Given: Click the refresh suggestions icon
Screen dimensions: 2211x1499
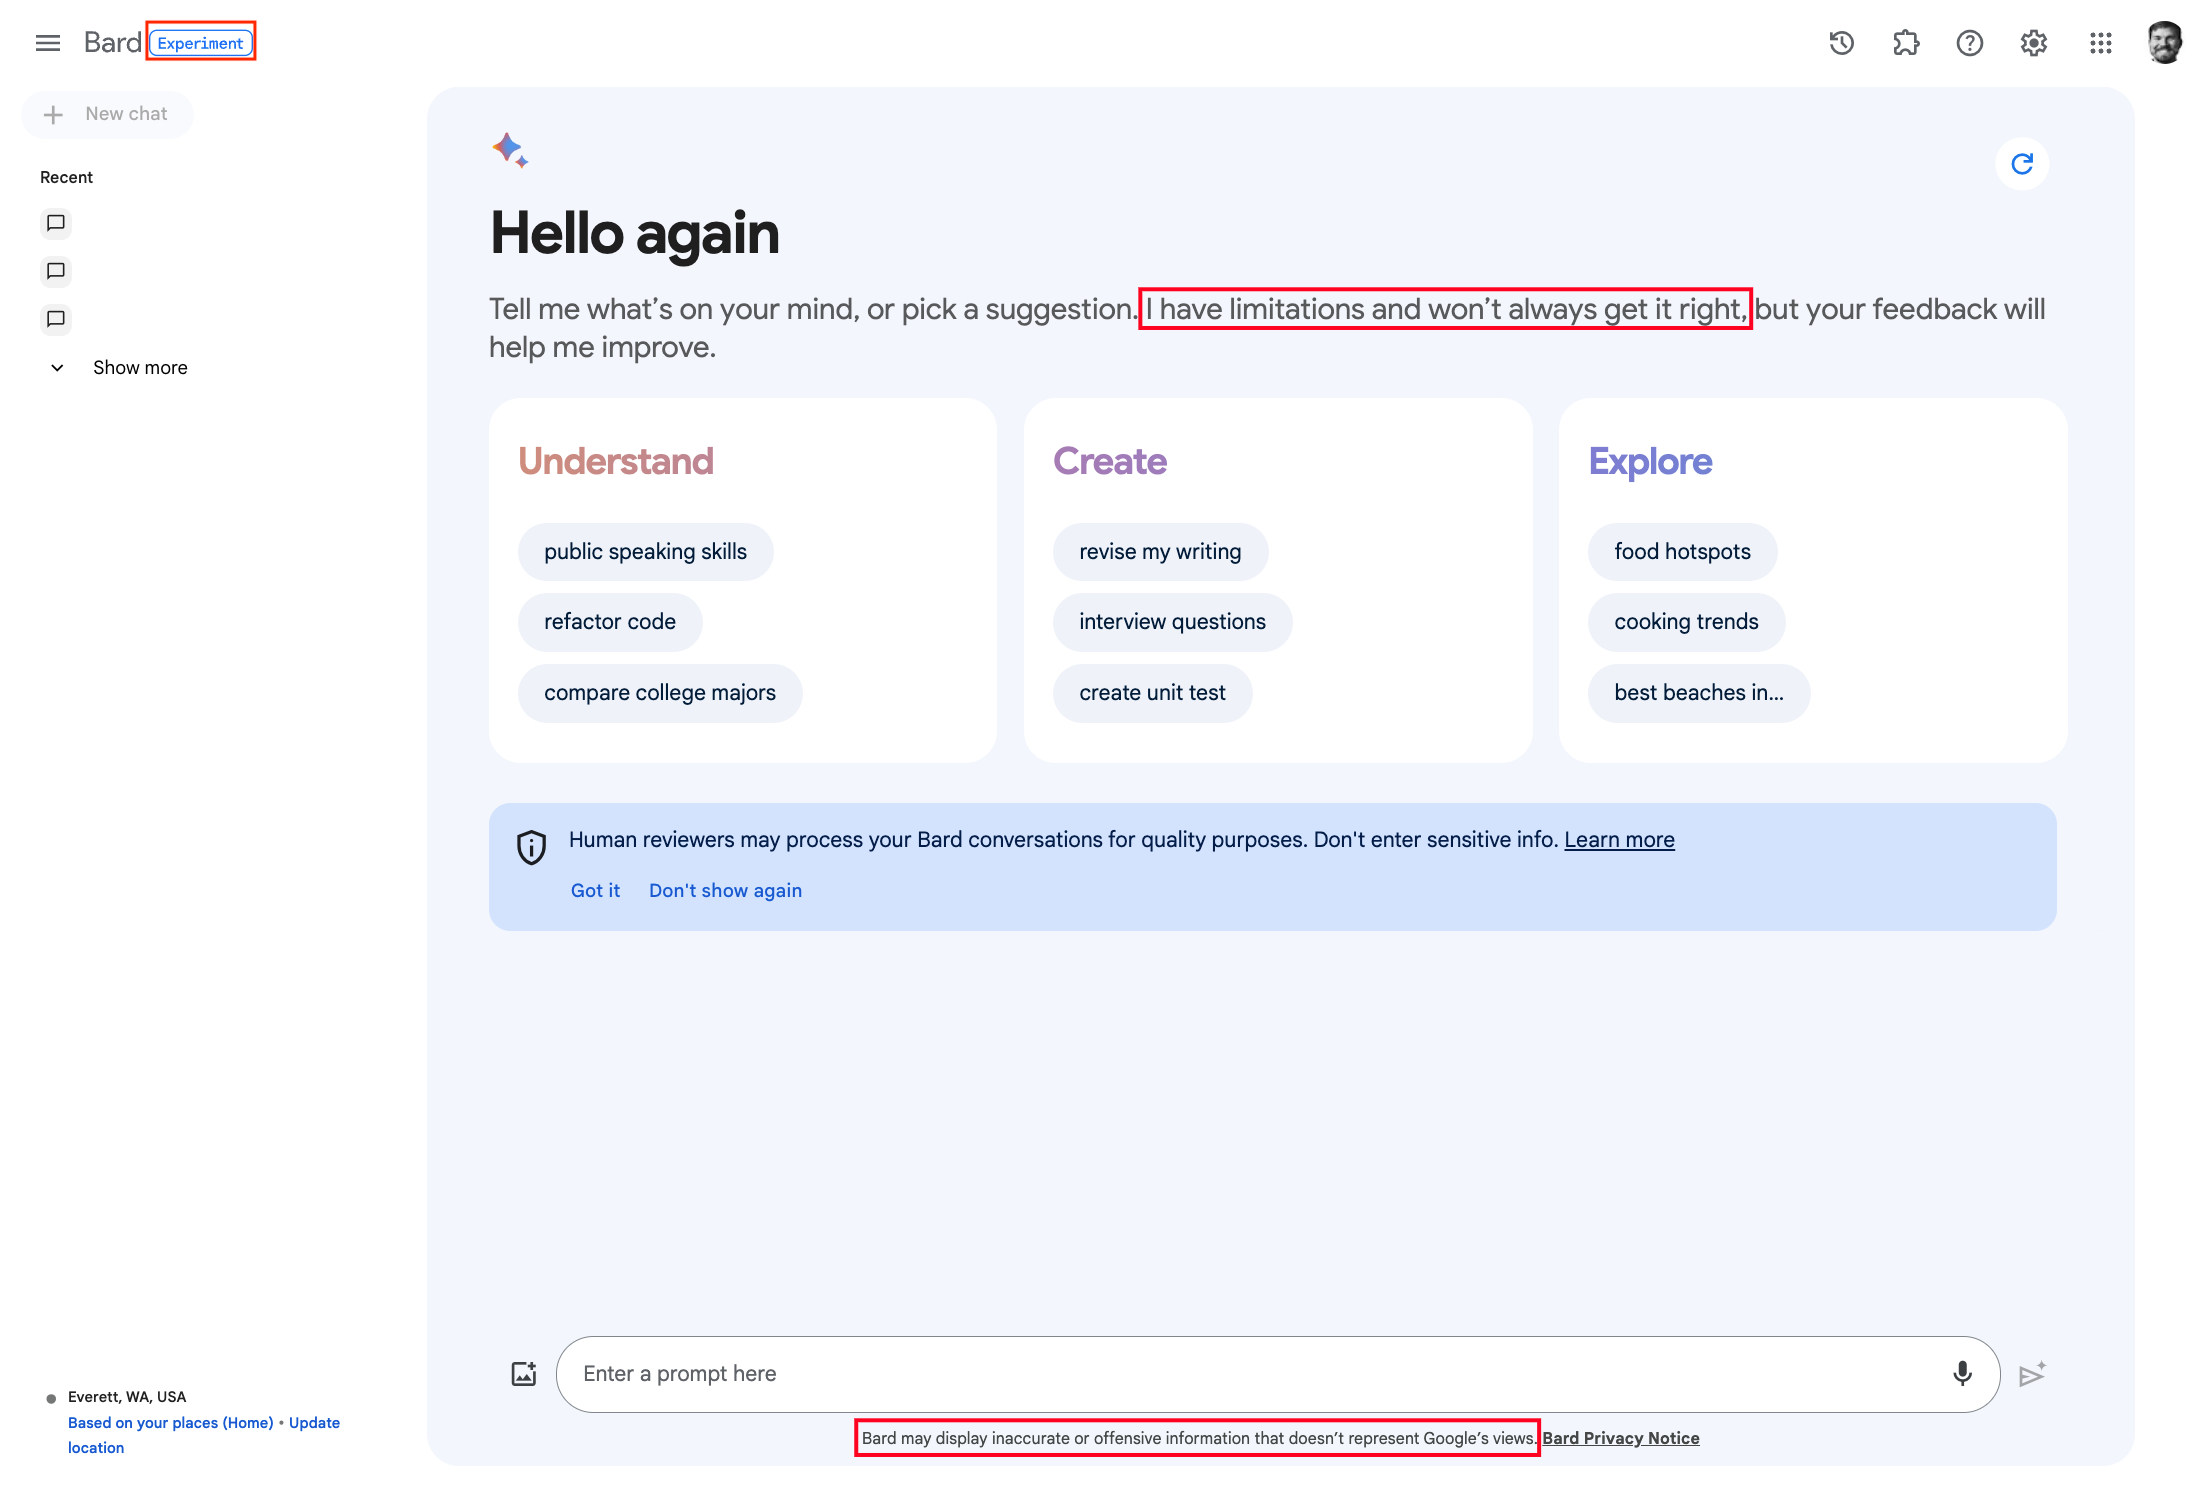Looking at the screenshot, I should 2021,164.
